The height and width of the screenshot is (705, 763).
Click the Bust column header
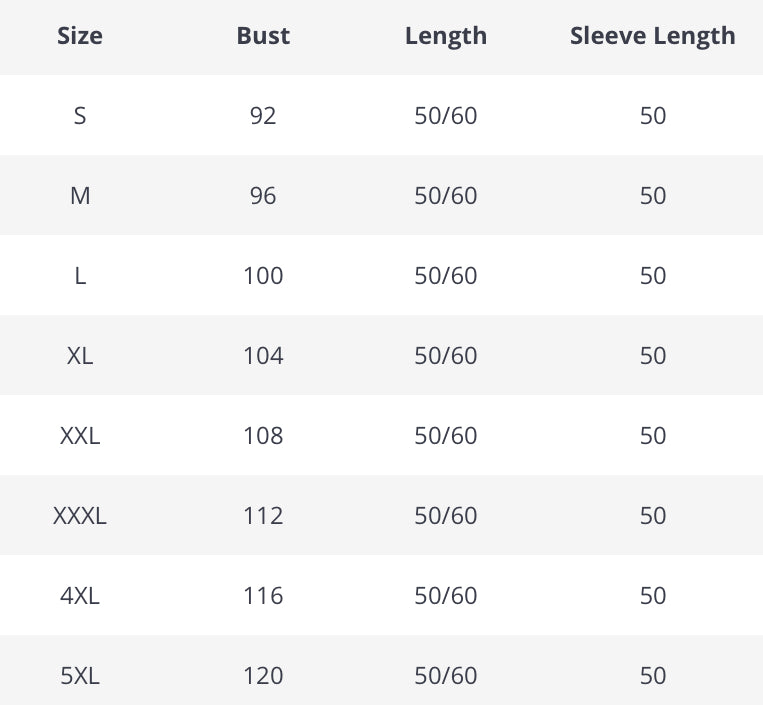pyautogui.click(x=263, y=36)
